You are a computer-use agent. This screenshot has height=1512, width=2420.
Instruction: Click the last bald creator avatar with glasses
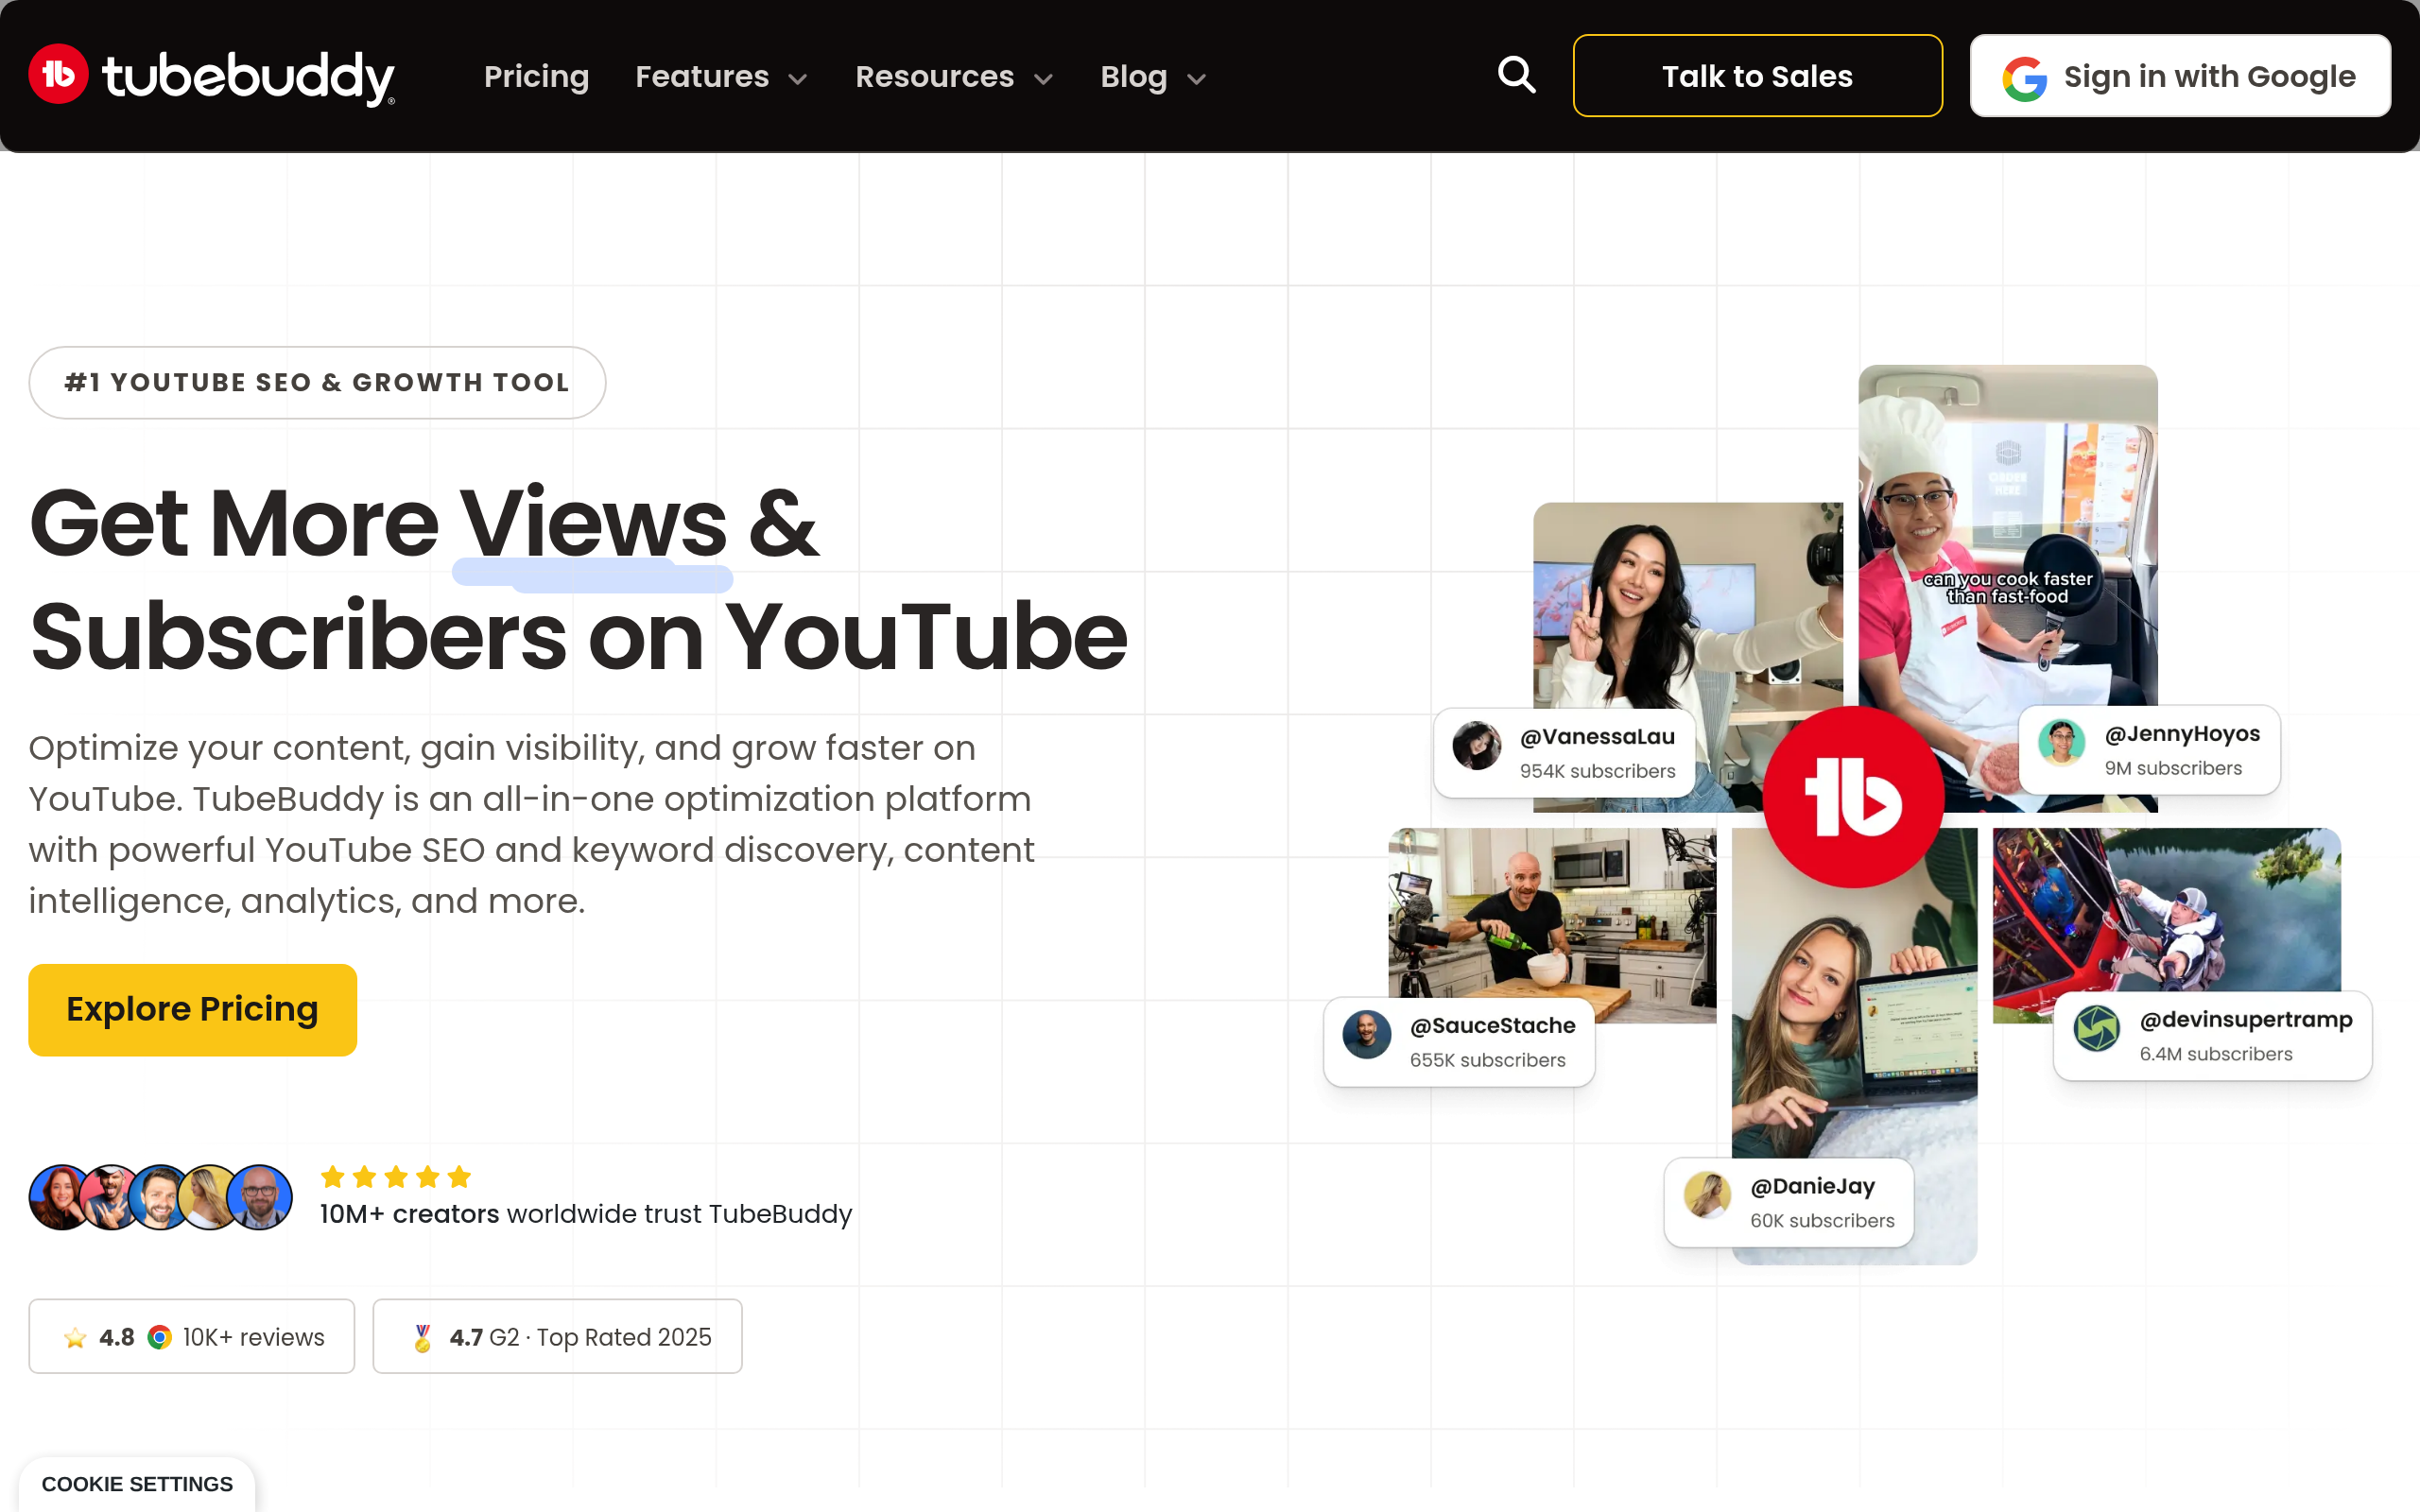260,1197
